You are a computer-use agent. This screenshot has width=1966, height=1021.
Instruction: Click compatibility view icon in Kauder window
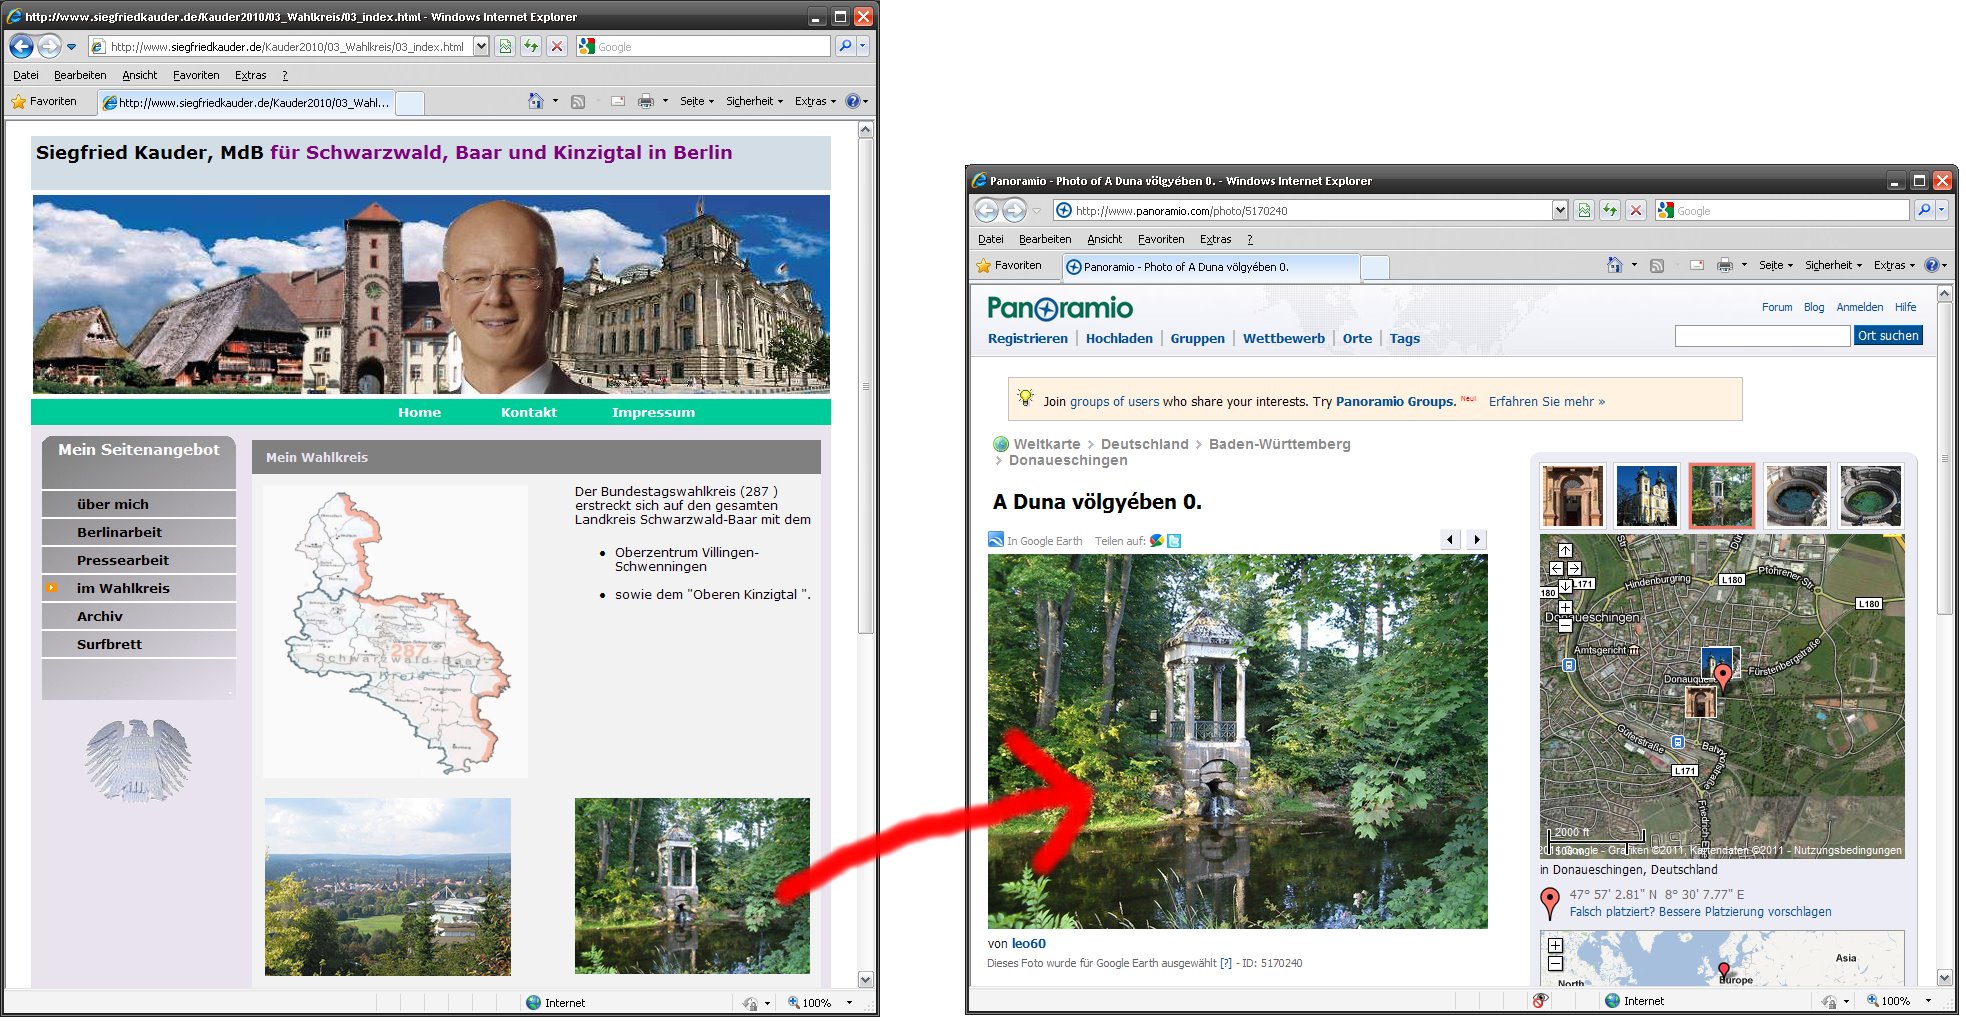click(505, 46)
